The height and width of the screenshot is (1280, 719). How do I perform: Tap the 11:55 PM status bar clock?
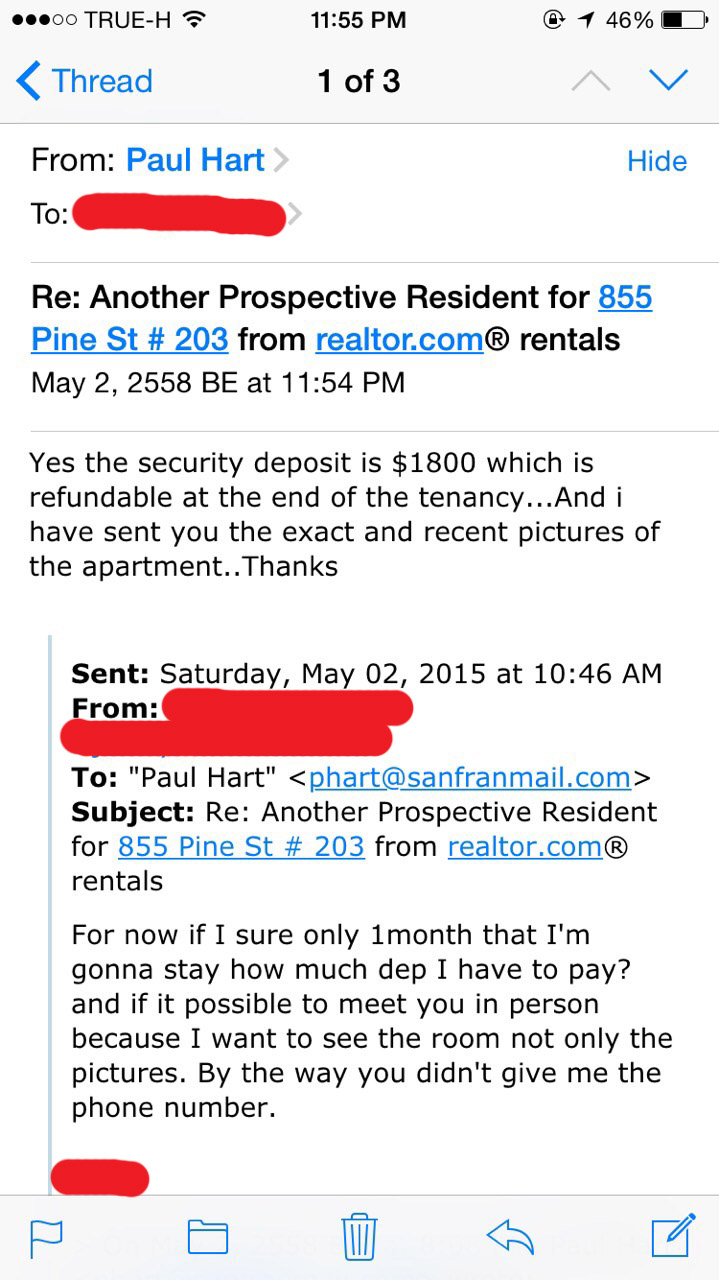click(359, 20)
